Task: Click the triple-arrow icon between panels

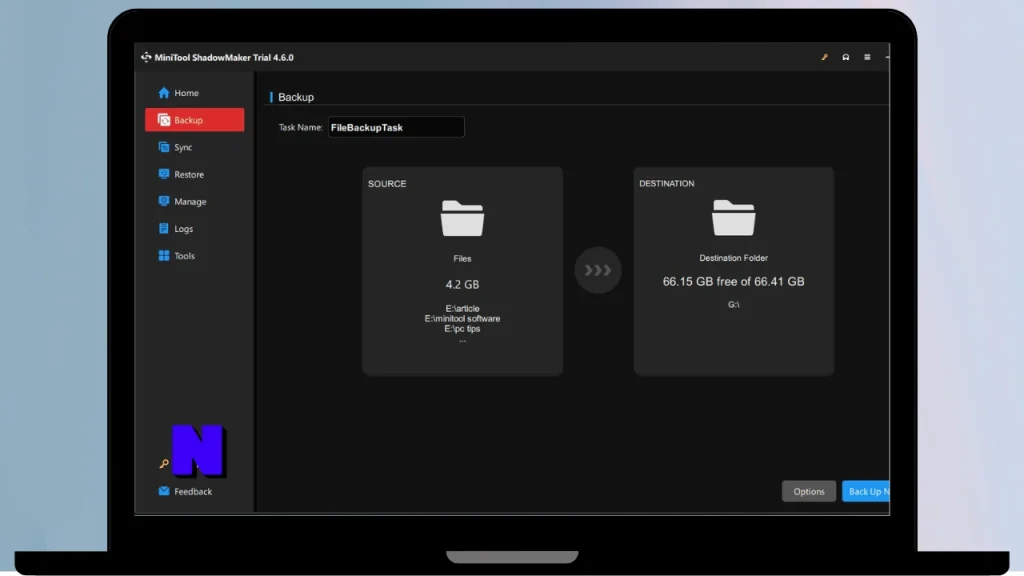Action: tap(598, 270)
